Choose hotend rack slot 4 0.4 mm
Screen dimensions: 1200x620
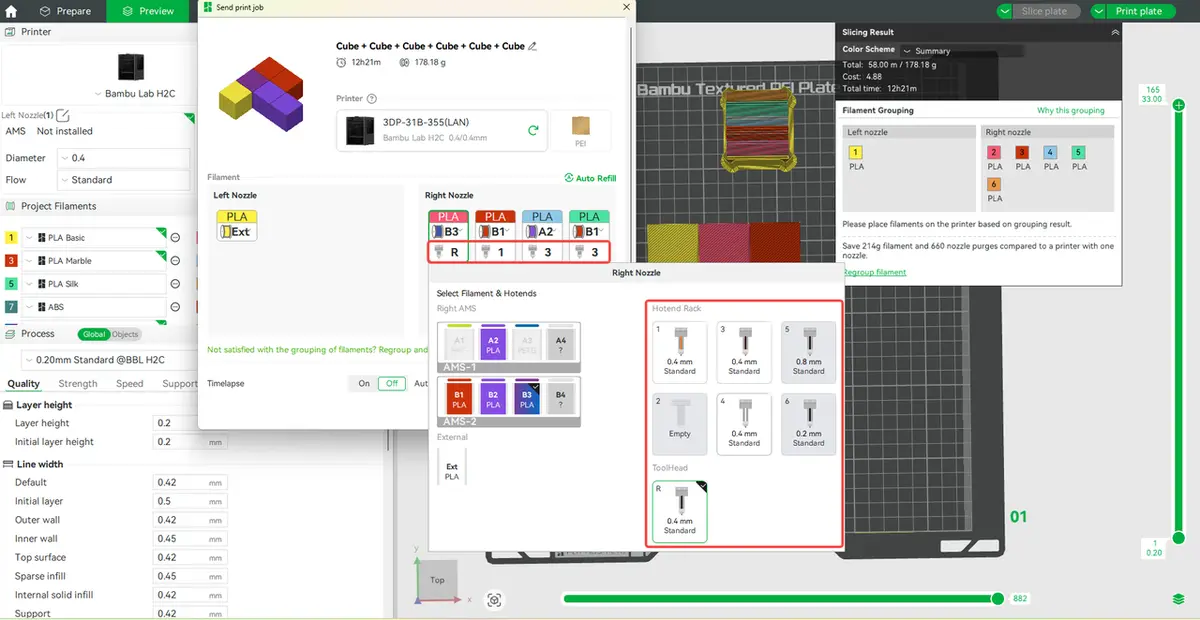point(744,423)
